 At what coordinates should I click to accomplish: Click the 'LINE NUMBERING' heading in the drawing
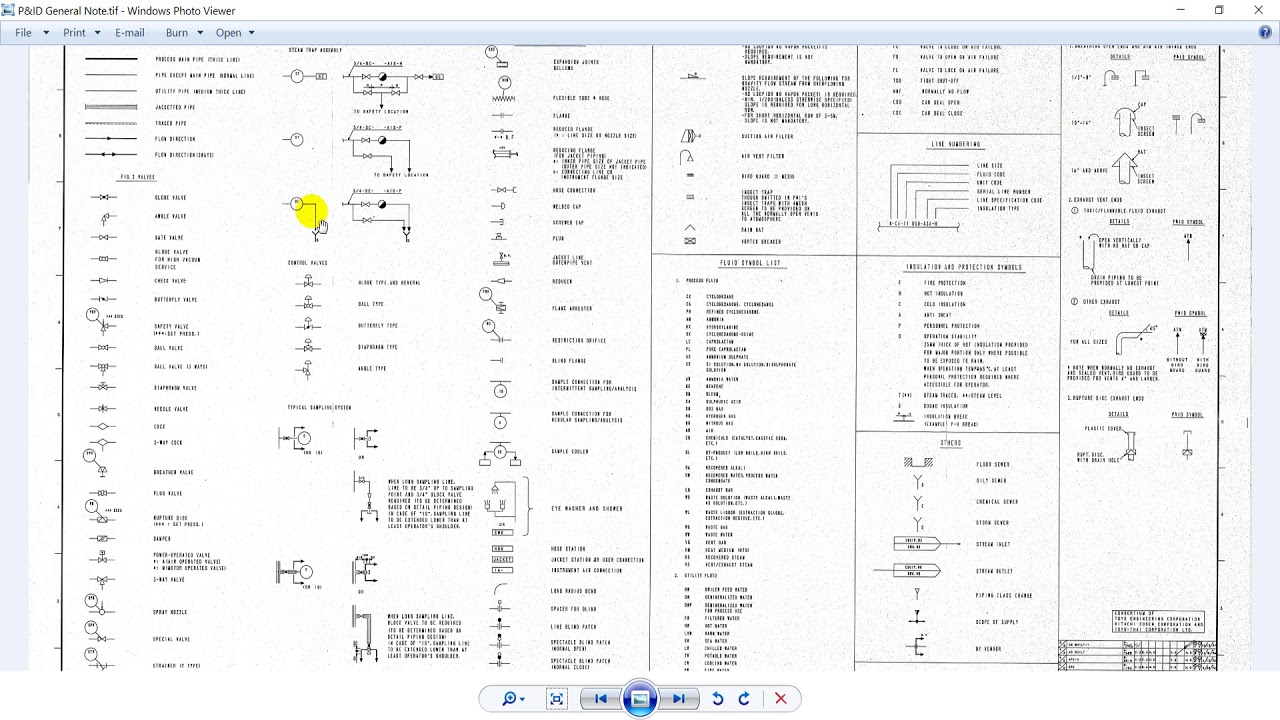pyautogui.click(x=956, y=144)
